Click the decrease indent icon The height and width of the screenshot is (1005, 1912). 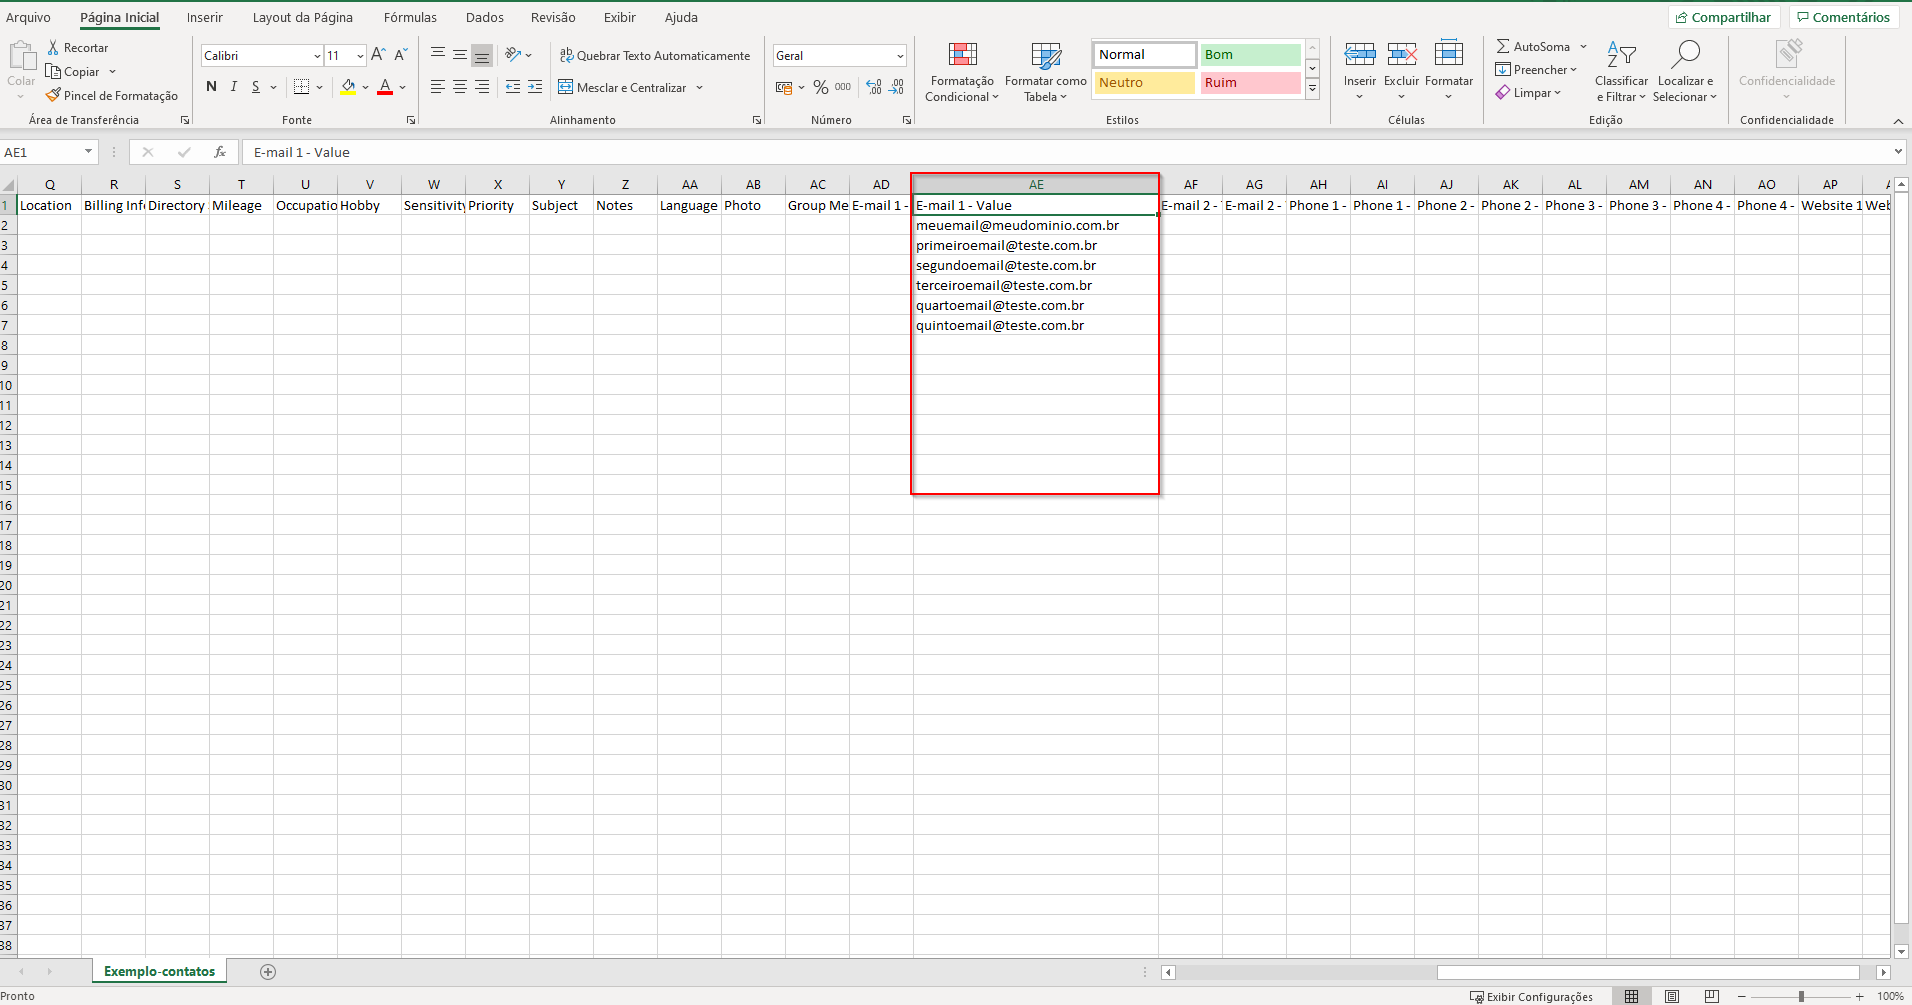pyautogui.click(x=513, y=87)
